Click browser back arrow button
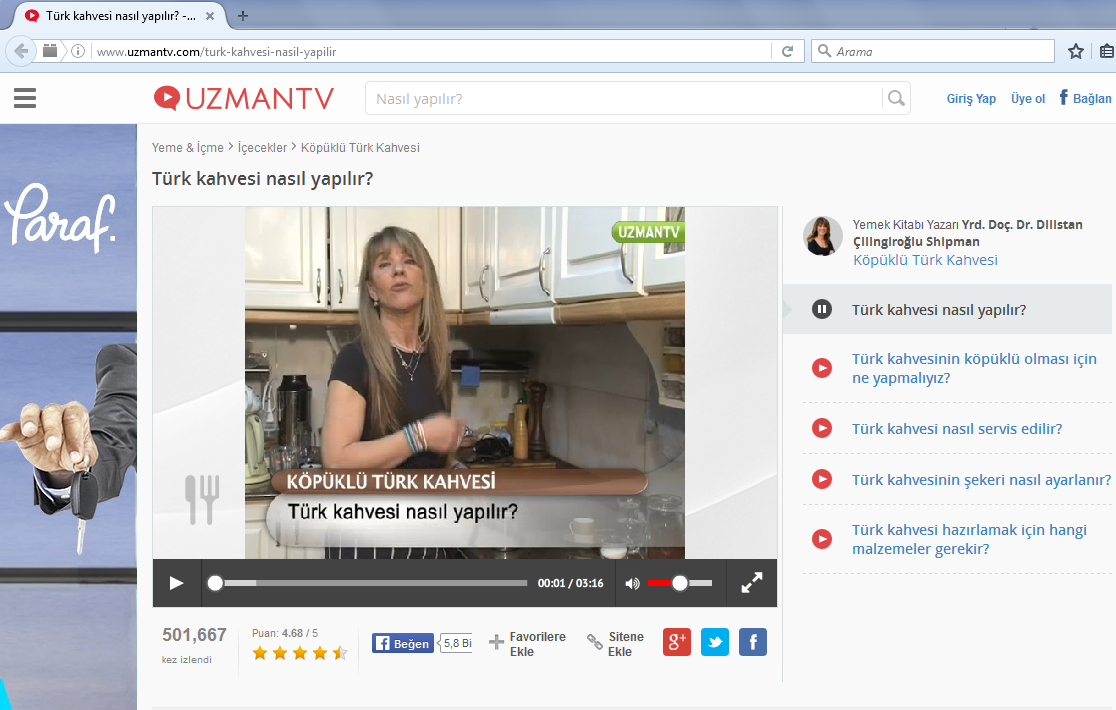The height and width of the screenshot is (710, 1116). pos(21,51)
